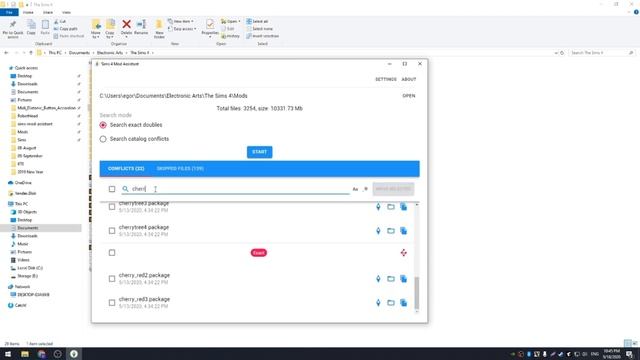Toggle case-sensitive search (Aa) option
The width and height of the screenshot is (640, 360).
[x=355, y=189]
